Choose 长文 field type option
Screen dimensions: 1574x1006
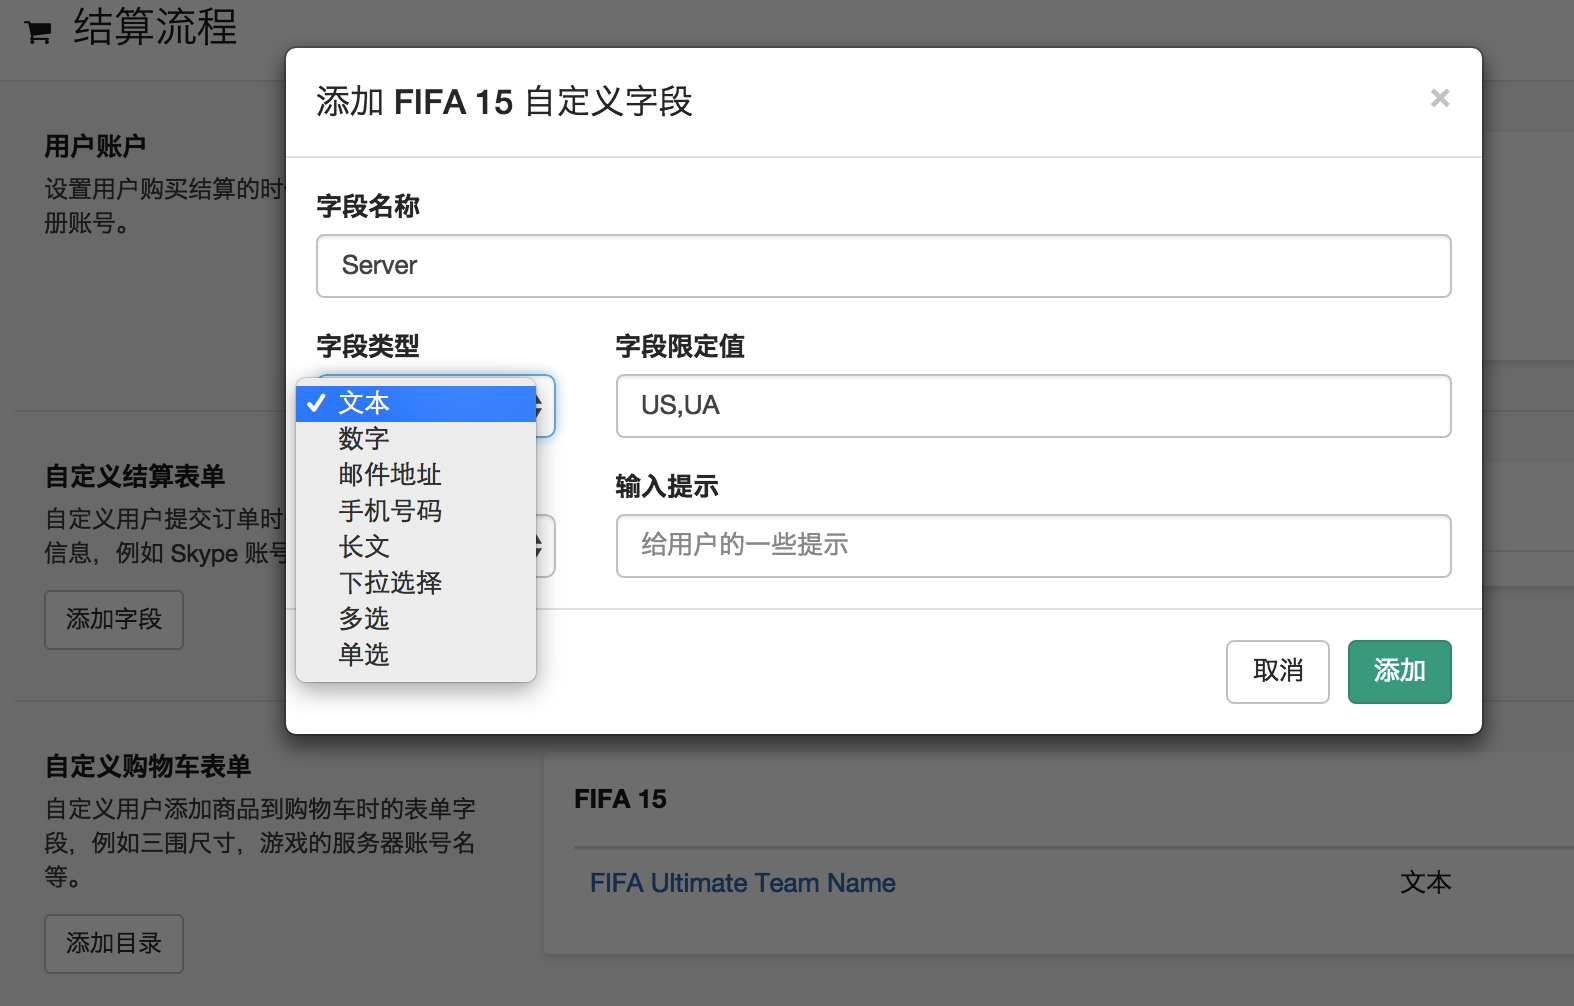[x=363, y=547]
